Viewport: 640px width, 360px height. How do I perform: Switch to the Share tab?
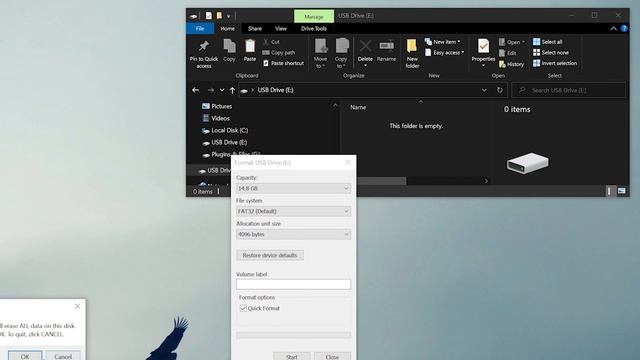[x=255, y=29]
